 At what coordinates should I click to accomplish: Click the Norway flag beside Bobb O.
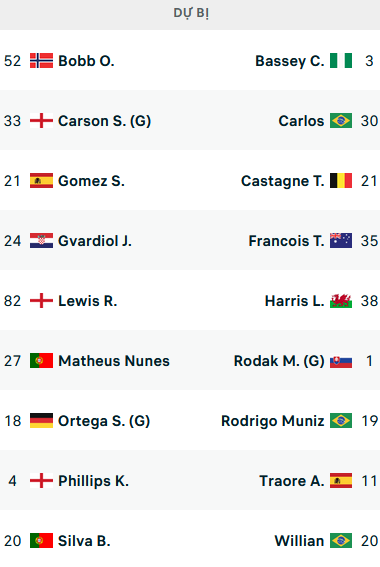[41, 61]
